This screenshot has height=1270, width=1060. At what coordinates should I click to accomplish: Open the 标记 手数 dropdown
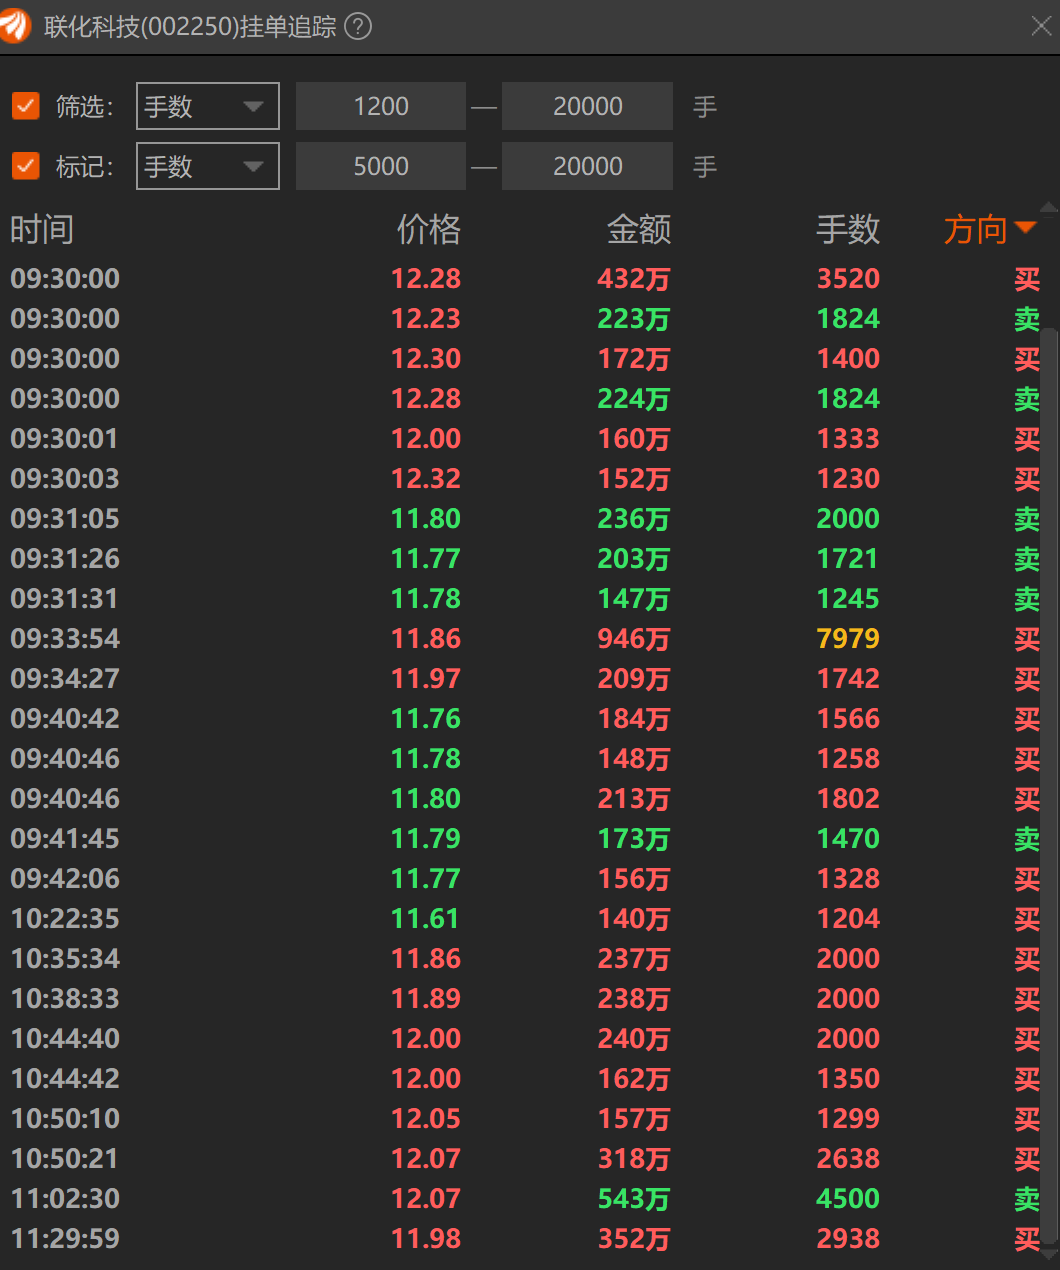click(x=208, y=166)
